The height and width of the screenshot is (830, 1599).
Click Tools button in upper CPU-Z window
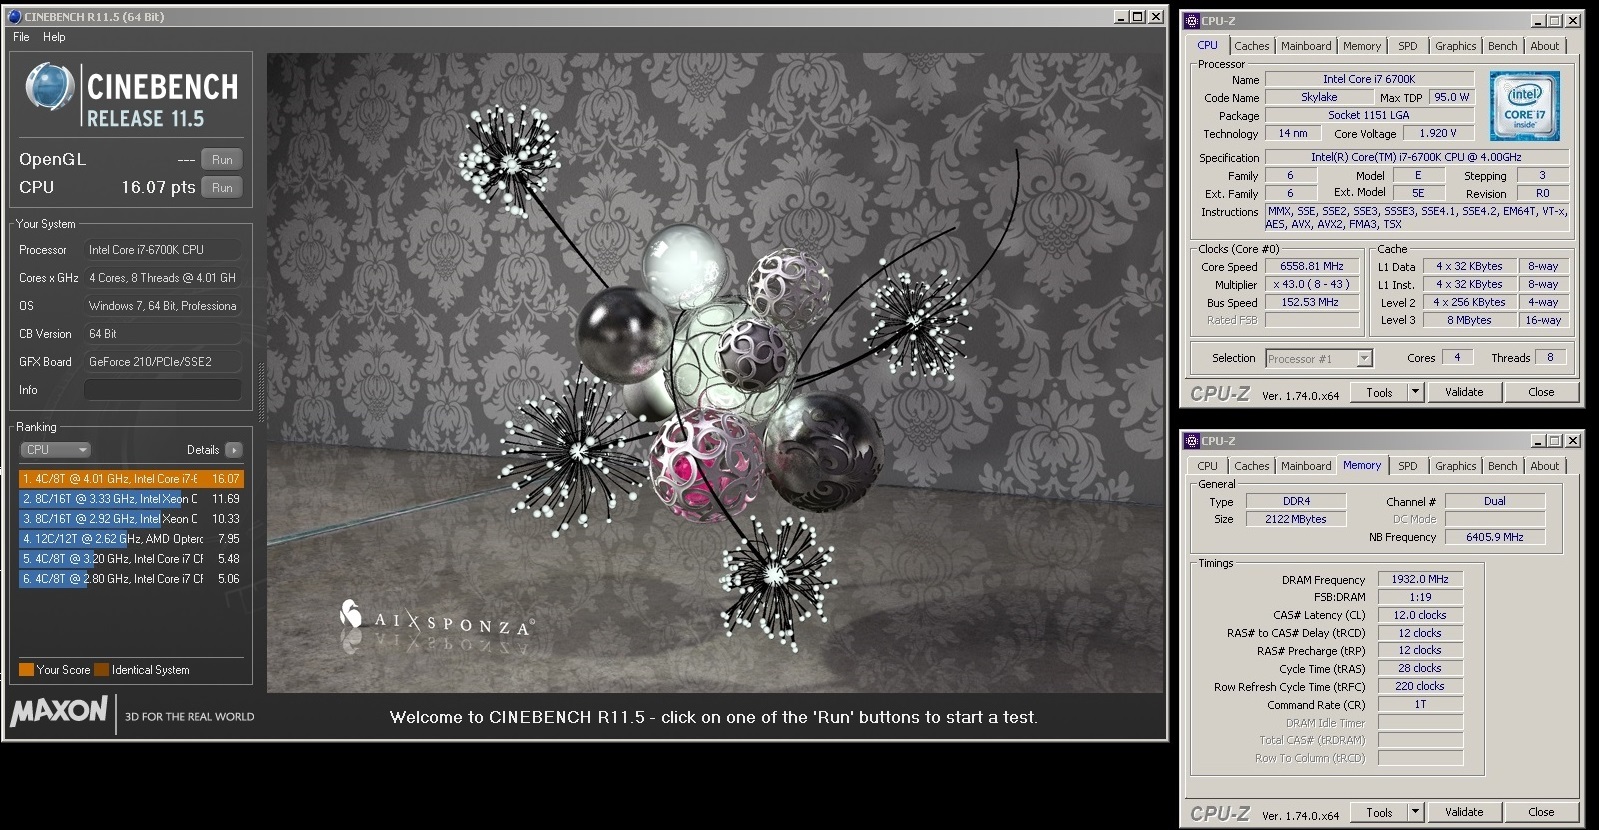click(1380, 393)
